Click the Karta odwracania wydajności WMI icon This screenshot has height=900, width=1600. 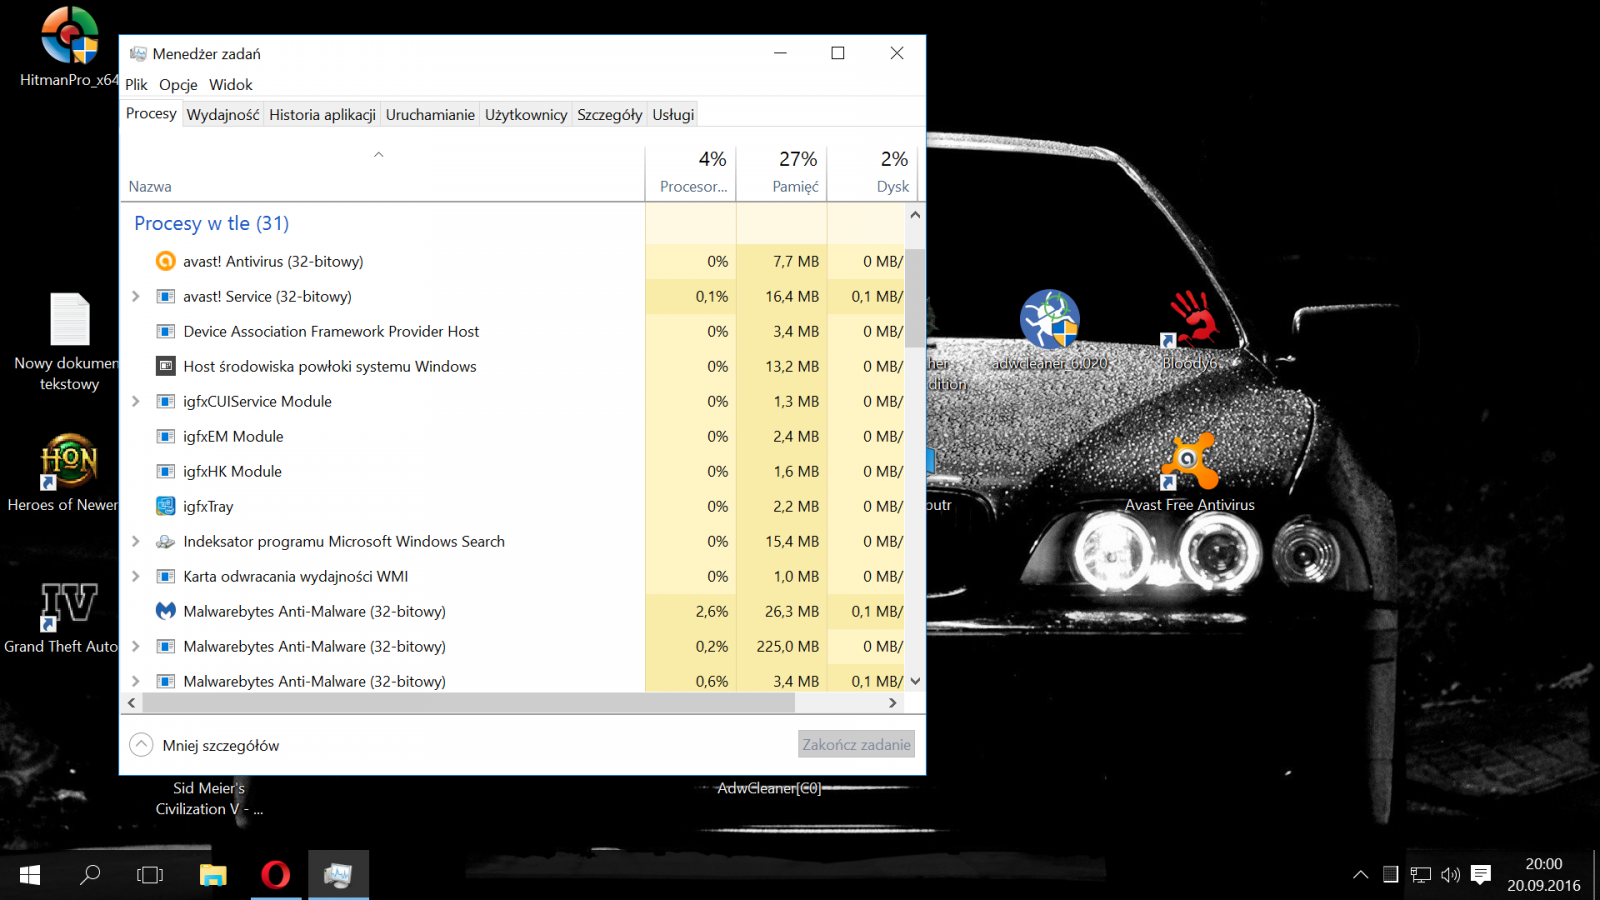click(166, 576)
